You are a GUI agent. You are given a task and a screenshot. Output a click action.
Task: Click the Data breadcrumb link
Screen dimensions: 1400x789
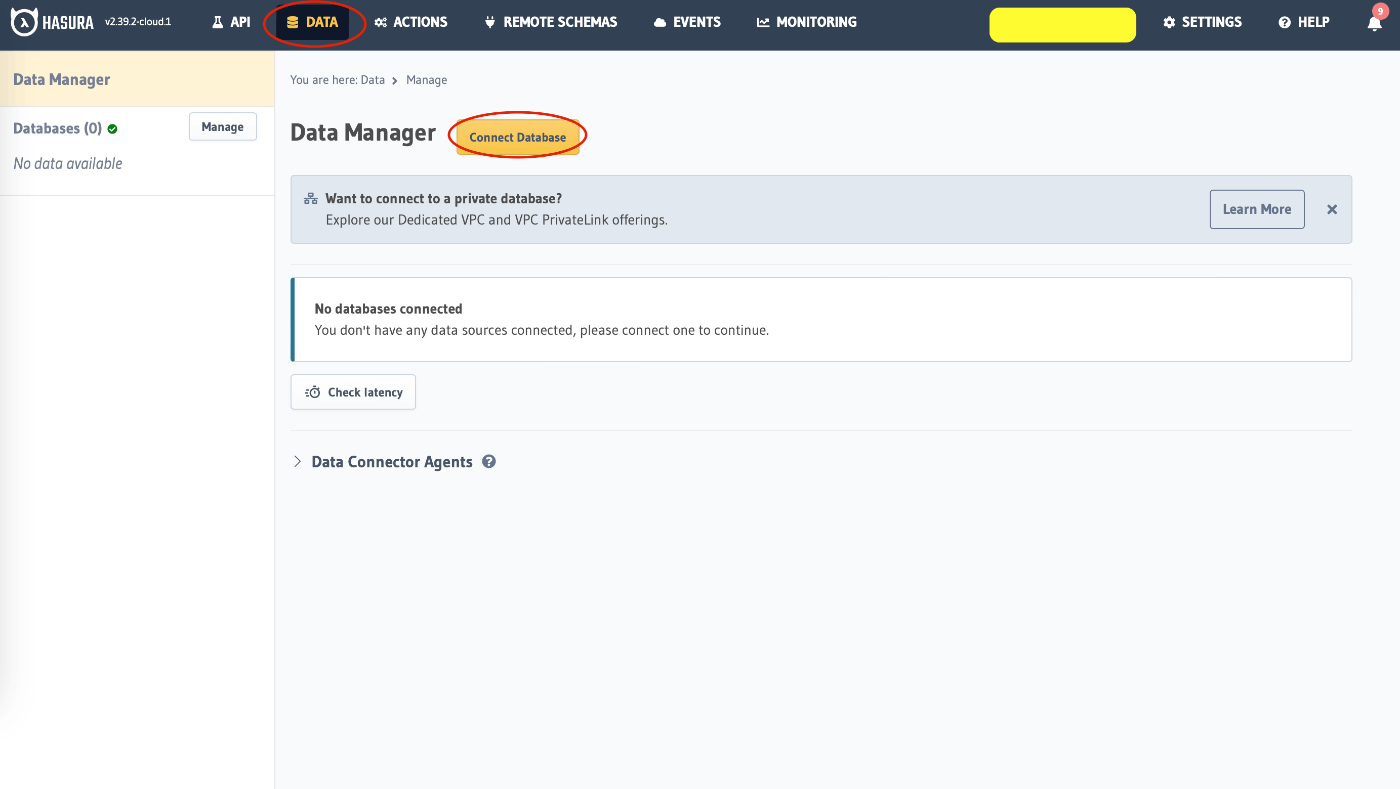(373, 80)
